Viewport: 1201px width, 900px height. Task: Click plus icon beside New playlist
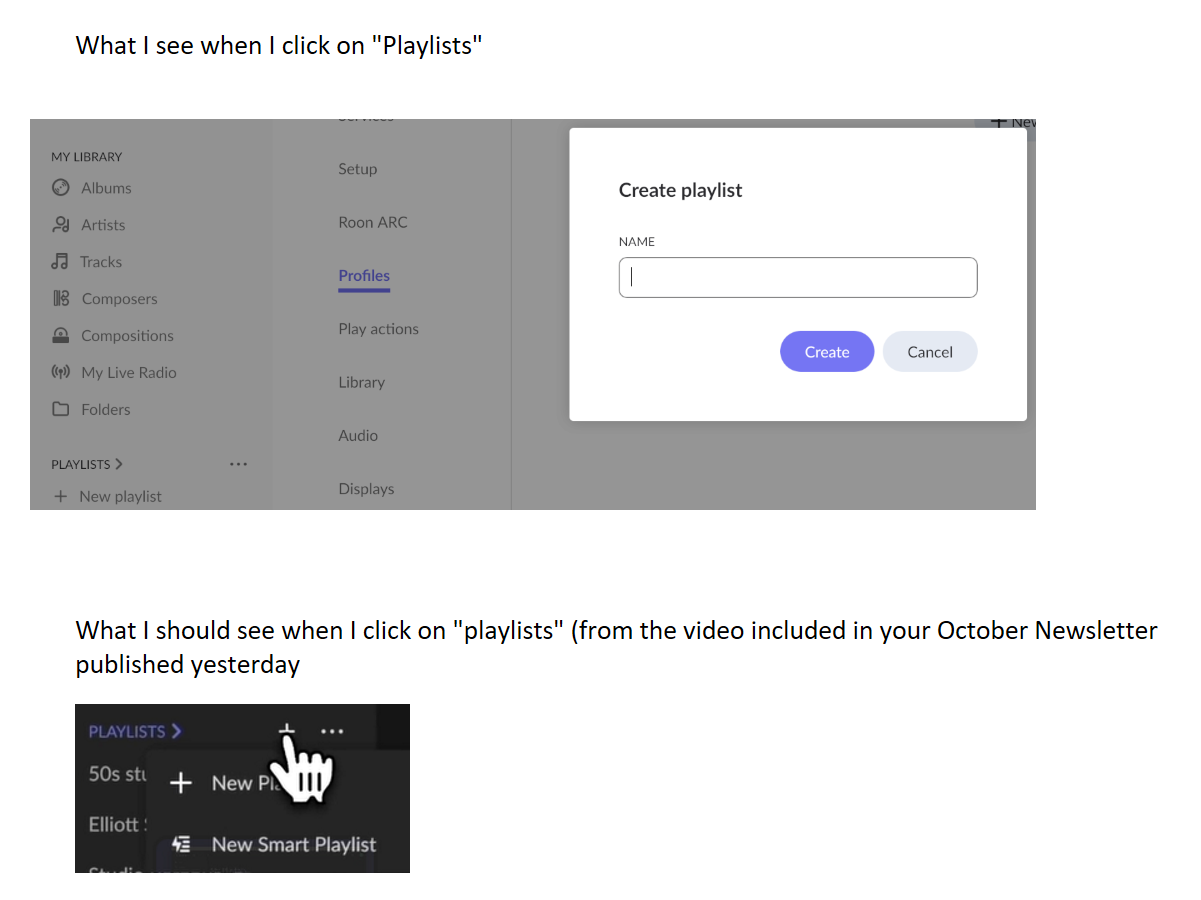[x=60, y=496]
